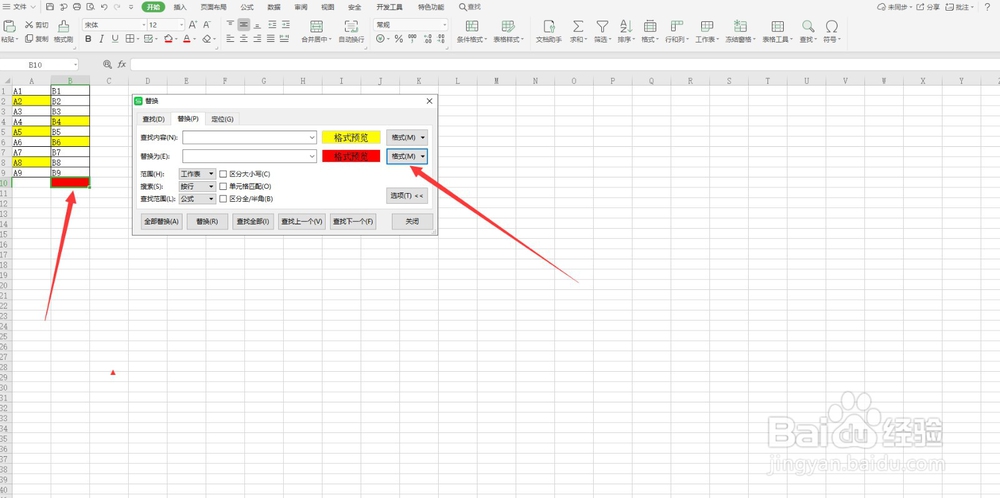Click the 分享 share button
Screen dimensions: 1000x498
[929, 7]
